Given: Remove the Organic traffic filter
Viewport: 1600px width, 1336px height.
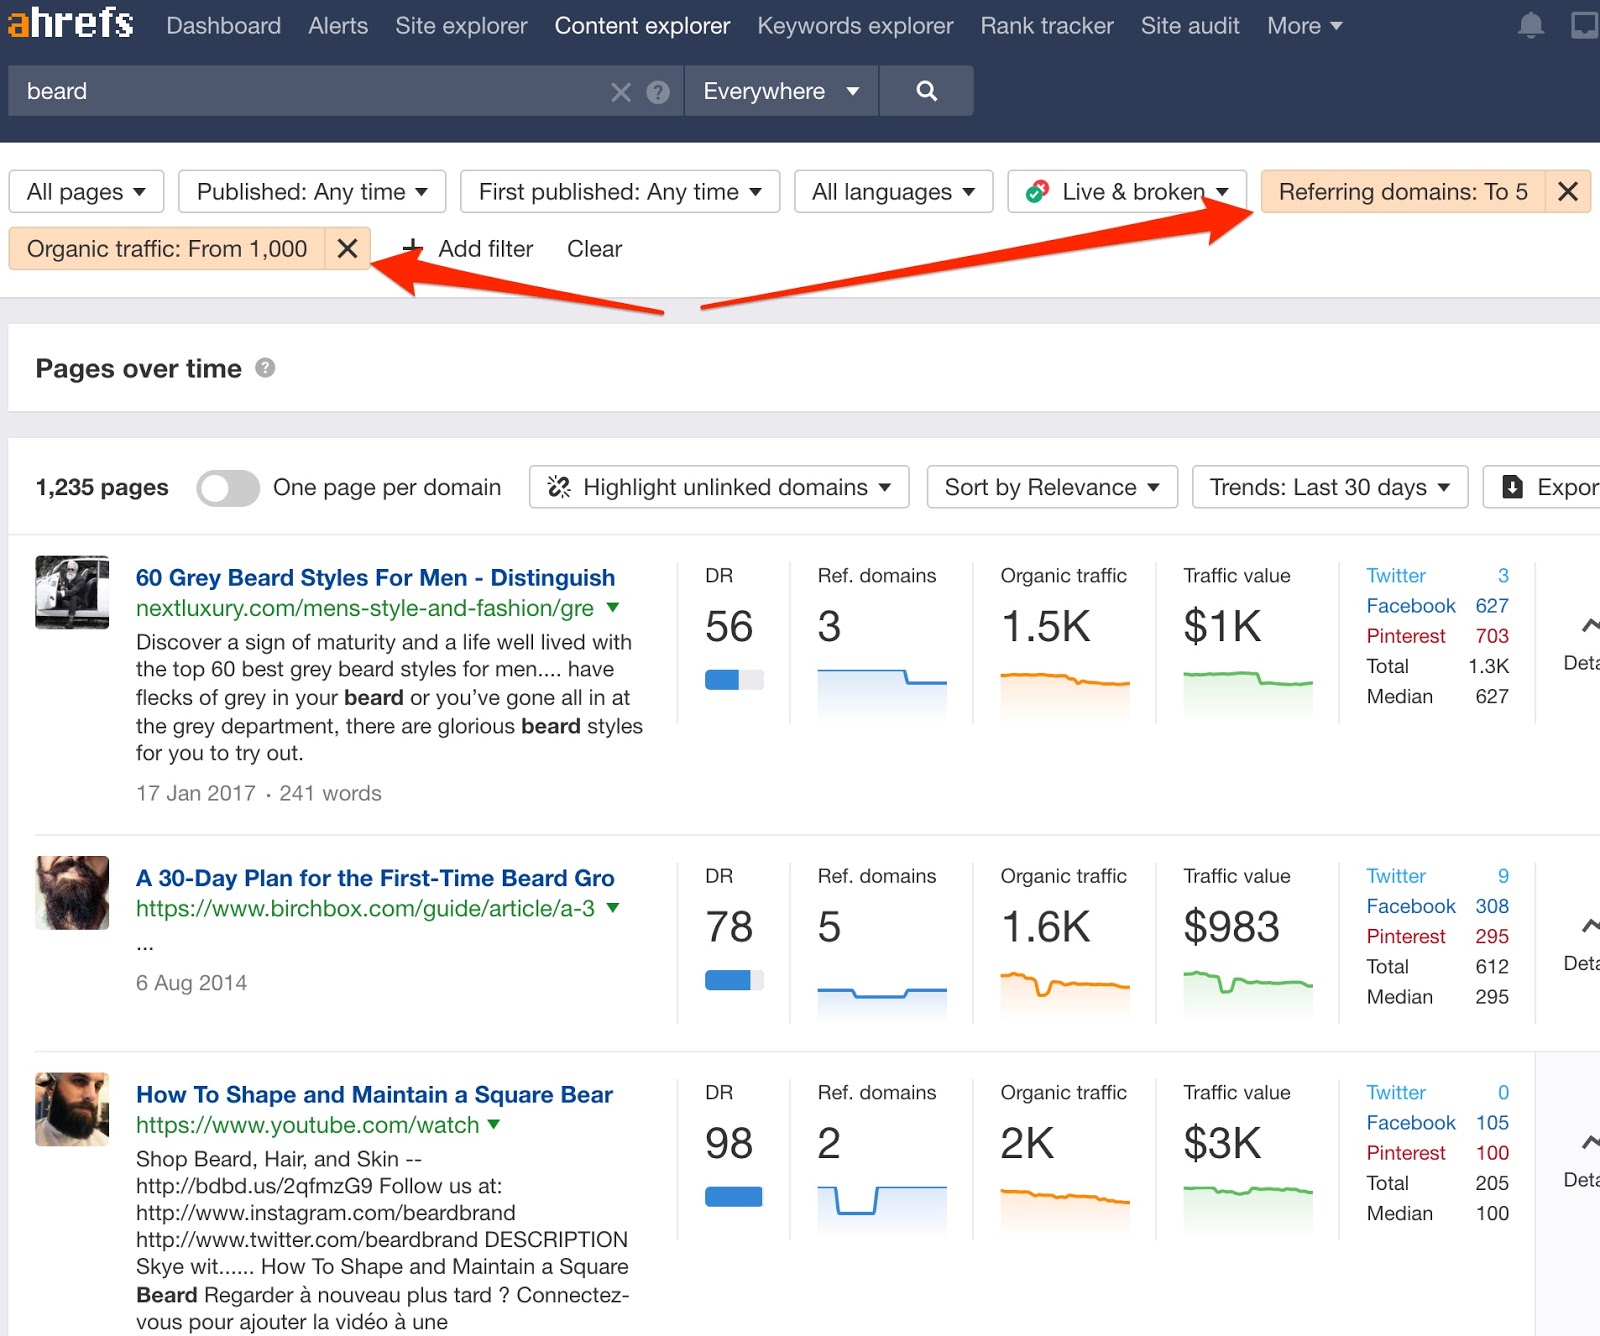Looking at the screenshot, I should coord(347,248).
